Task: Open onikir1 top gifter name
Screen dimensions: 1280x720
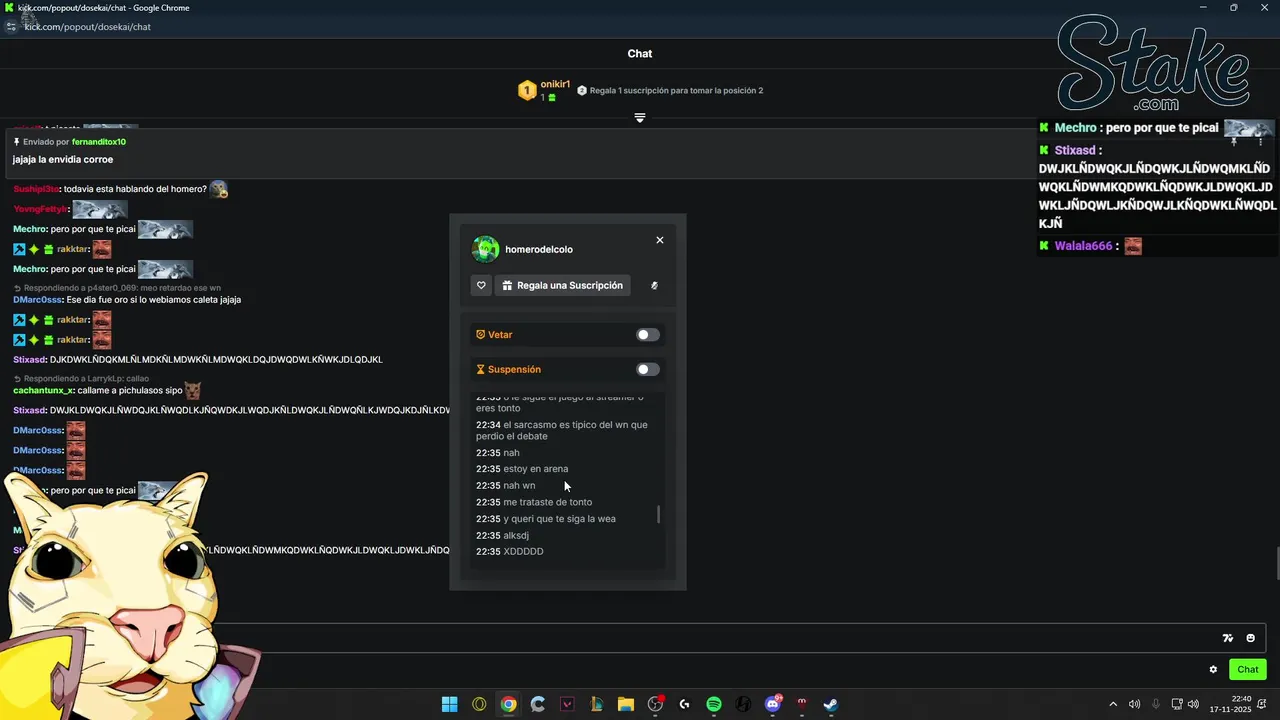Action: 555,85
